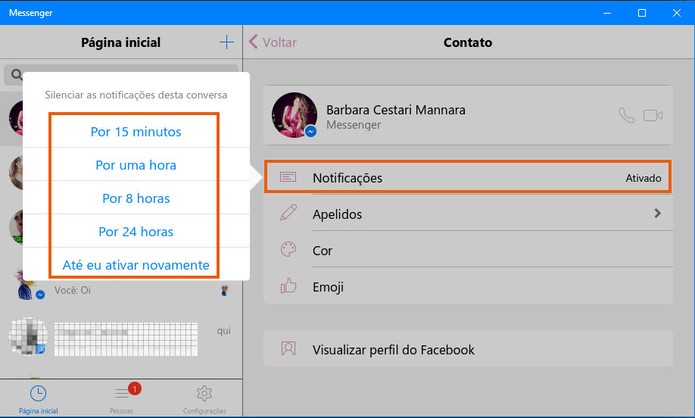Switch to Página inicial tab
Screen dimensions: 695x418
pyautogui.click(x=38, y=399)
